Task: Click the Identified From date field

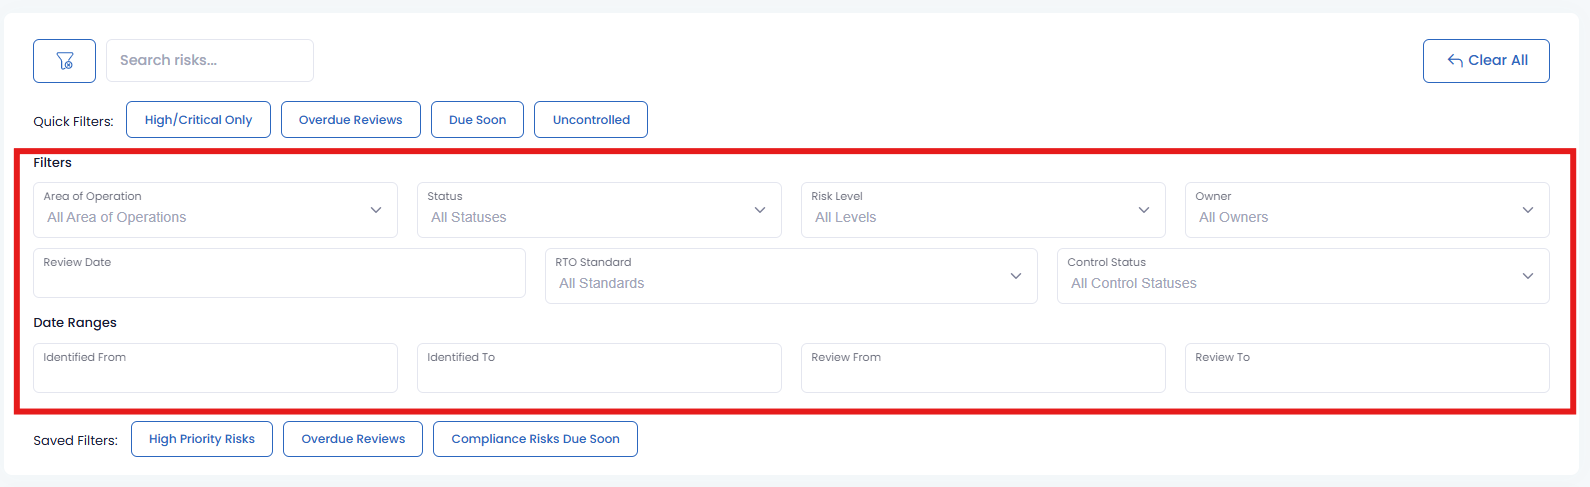Action: tap(215, 369)
